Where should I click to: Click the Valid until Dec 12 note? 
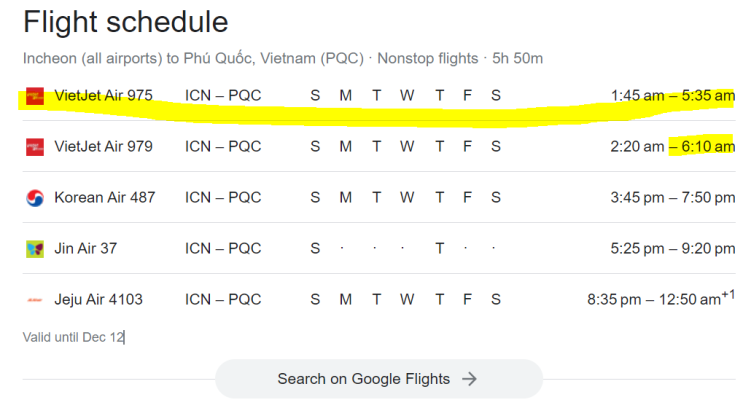point(73,338)
